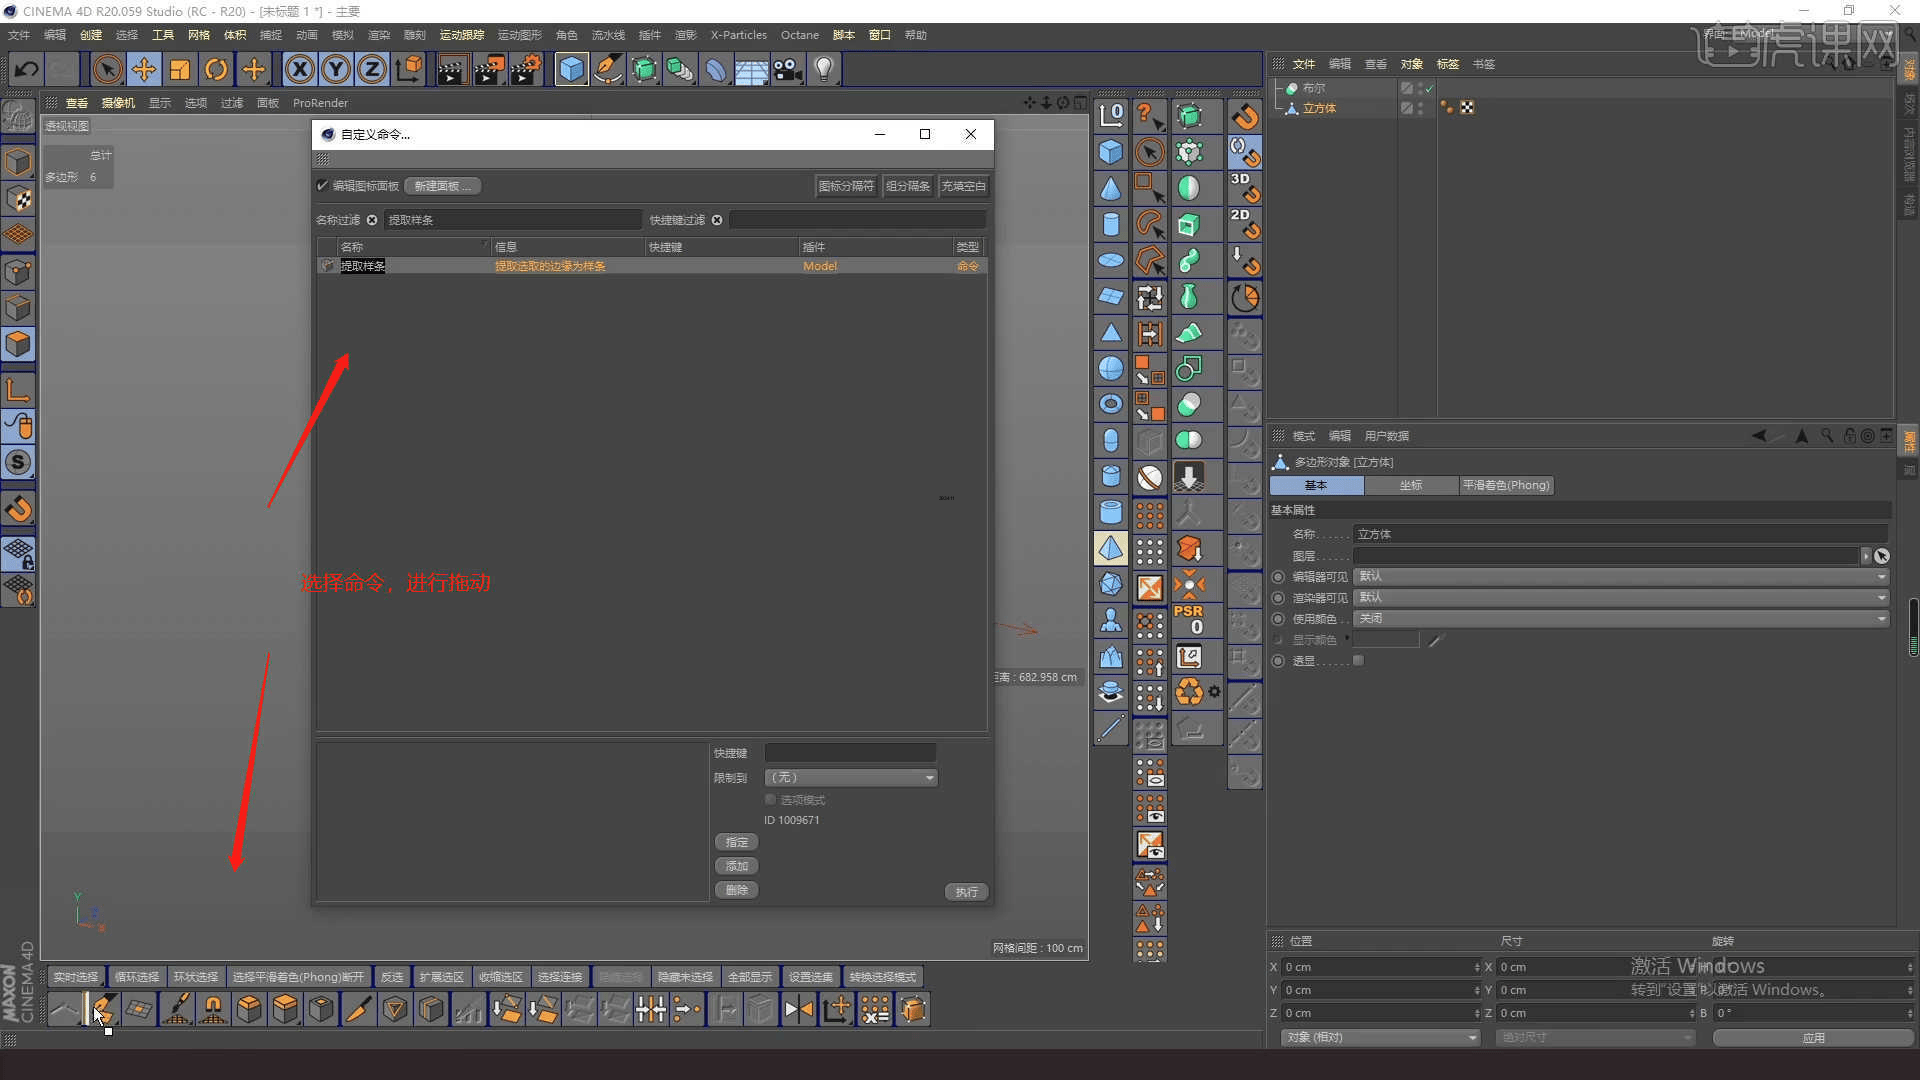Toggle the X-Ray checkbox
This screenshot has width=1920, height=1080.
pos(1358,661)
